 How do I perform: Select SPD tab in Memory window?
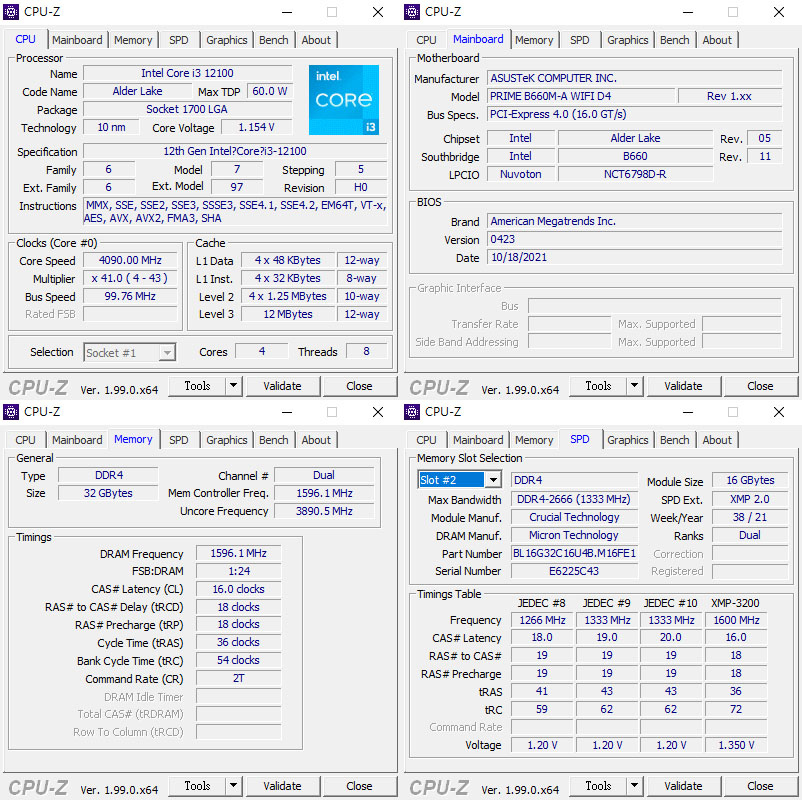tap(179, 440)
